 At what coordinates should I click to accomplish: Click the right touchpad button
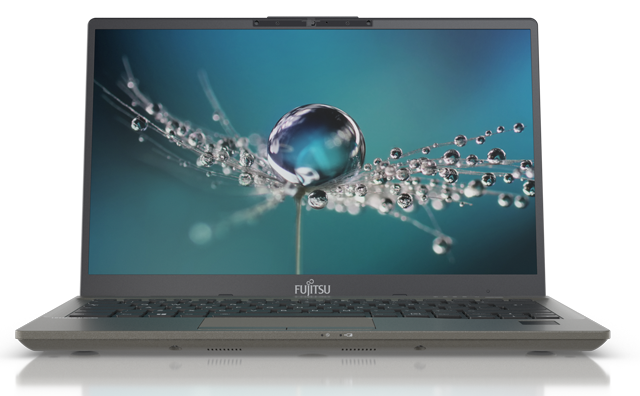(331, 327)
